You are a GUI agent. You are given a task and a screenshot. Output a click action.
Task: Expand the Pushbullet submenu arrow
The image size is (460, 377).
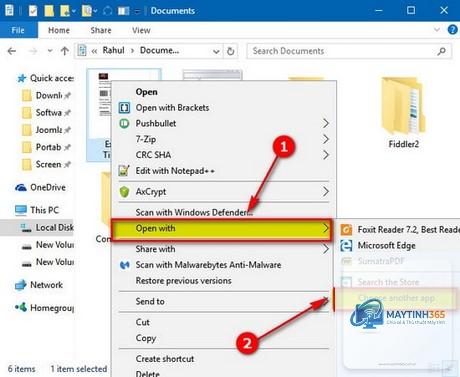click(326, 123)
